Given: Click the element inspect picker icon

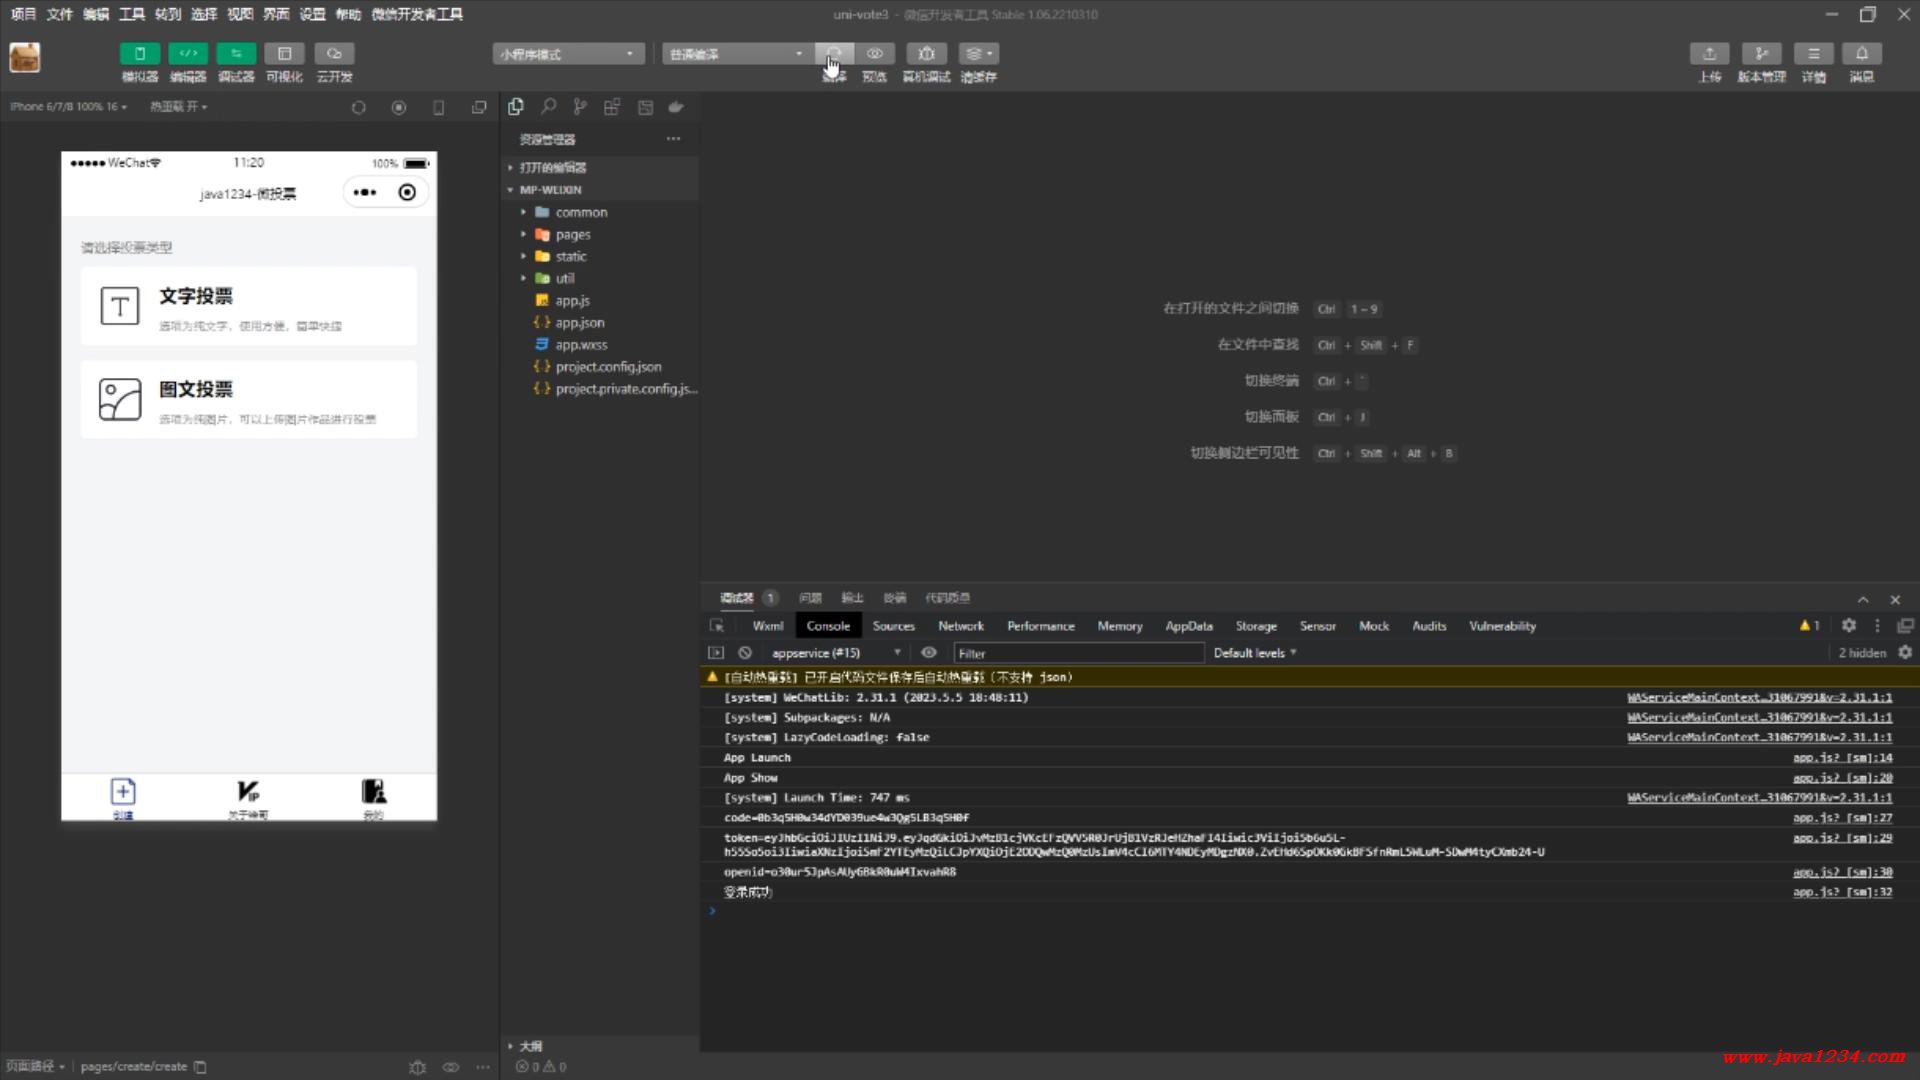Looking at the screenshot, I should tap(717, 626).
